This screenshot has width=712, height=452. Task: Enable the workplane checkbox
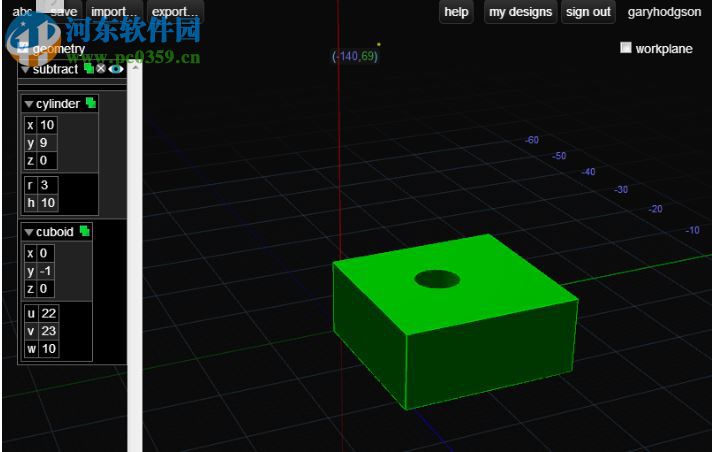(x=626, y=48)
